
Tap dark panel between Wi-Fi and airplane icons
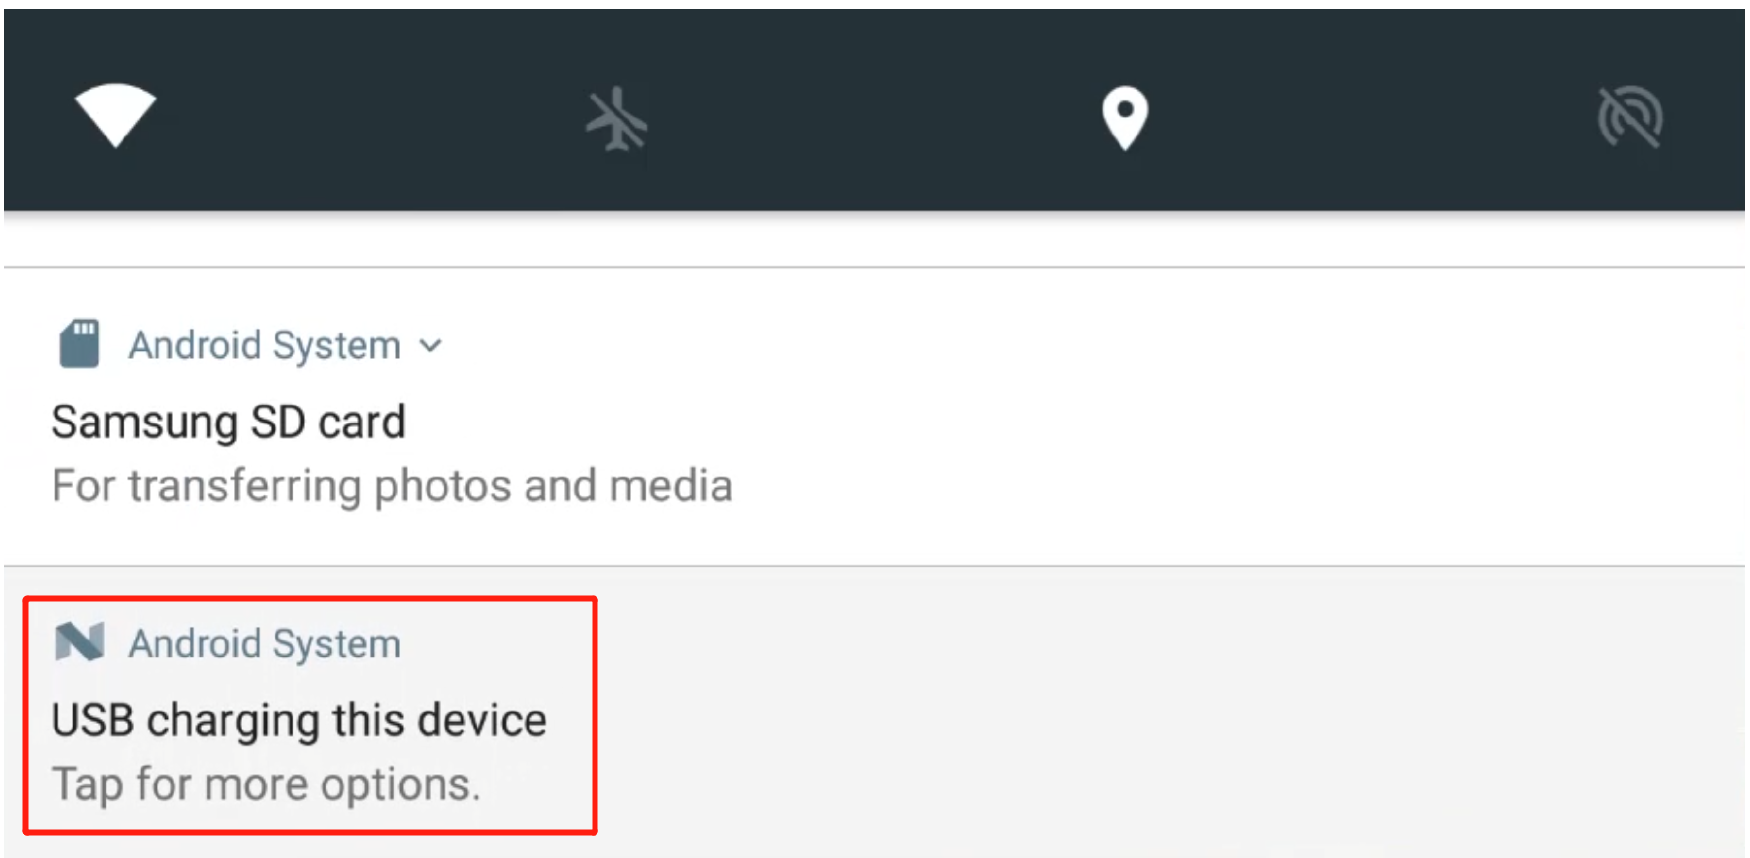tap(365, 117)
